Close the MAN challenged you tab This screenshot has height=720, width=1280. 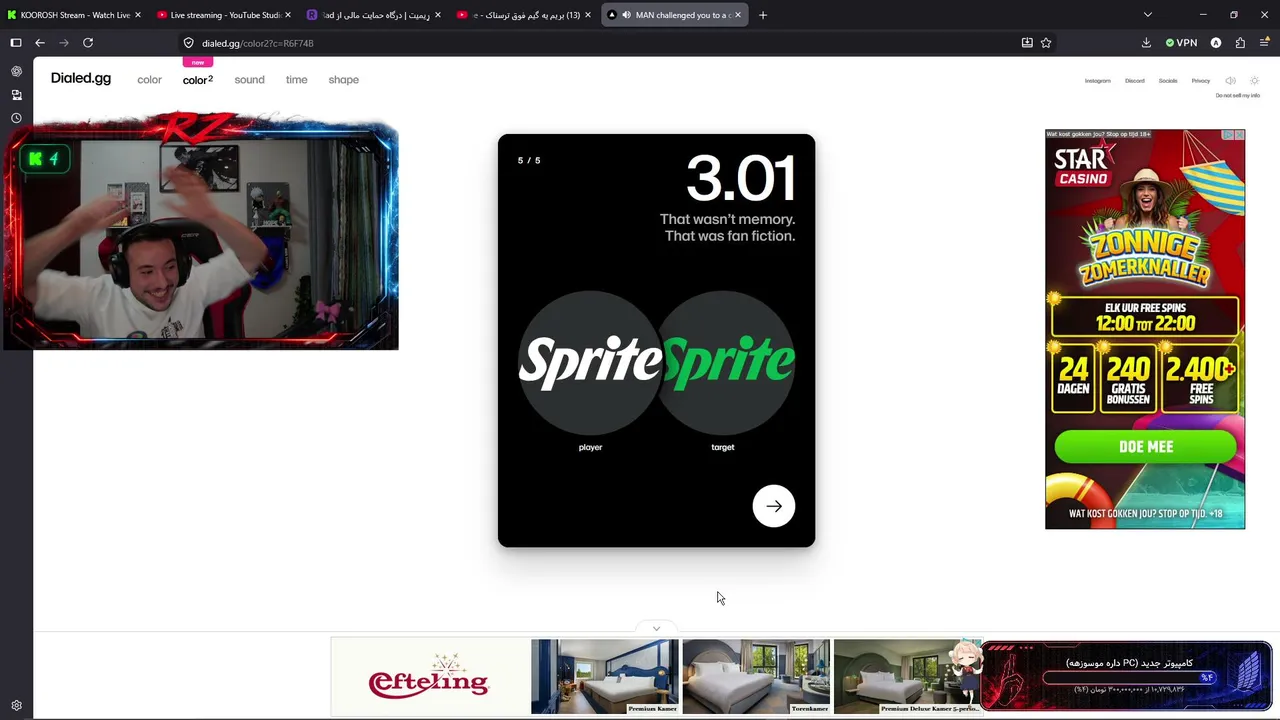[x=739, y=15]
